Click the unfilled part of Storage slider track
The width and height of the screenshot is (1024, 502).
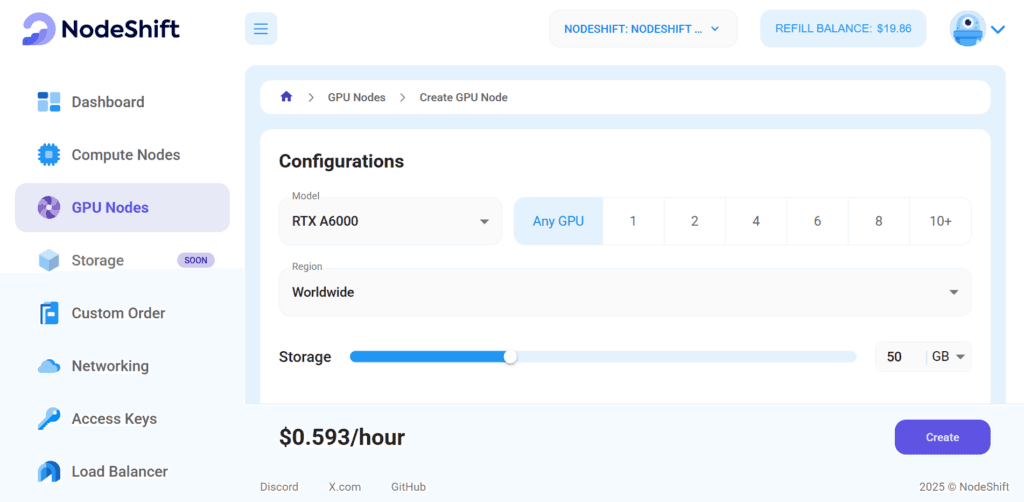(x=686, y=356)
